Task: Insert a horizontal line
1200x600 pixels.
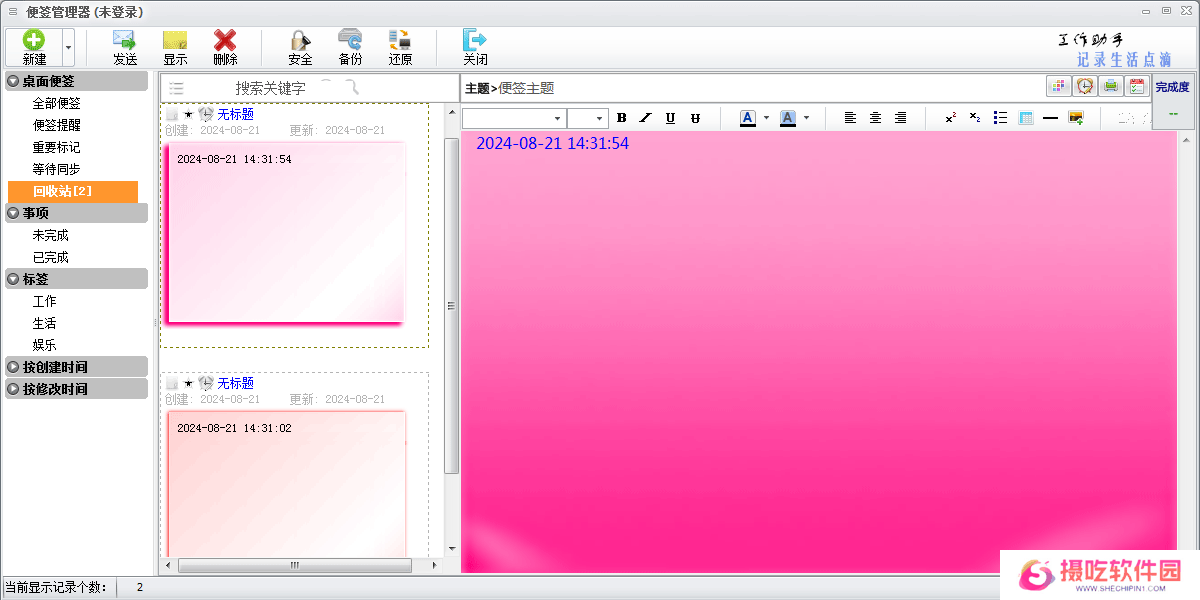Action: 1050,118
